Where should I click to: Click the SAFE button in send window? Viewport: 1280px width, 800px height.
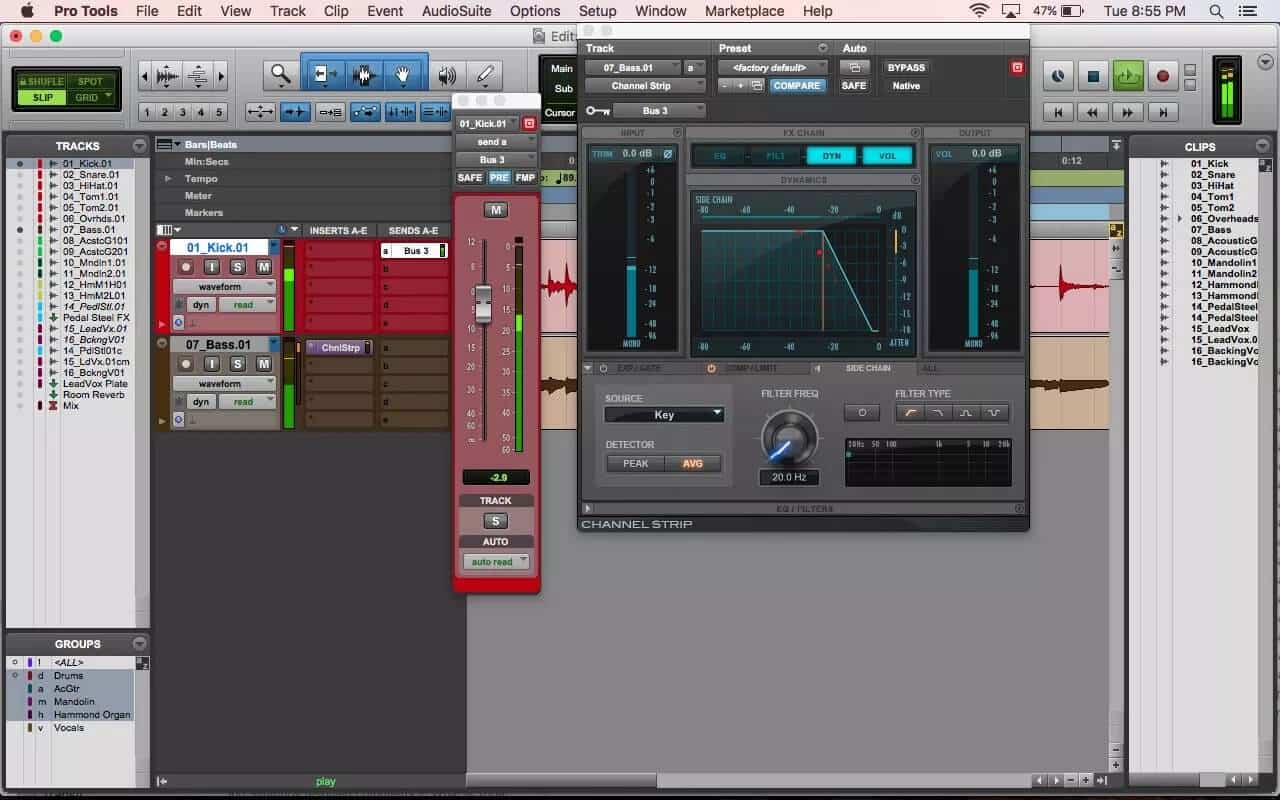pos(469,177)
